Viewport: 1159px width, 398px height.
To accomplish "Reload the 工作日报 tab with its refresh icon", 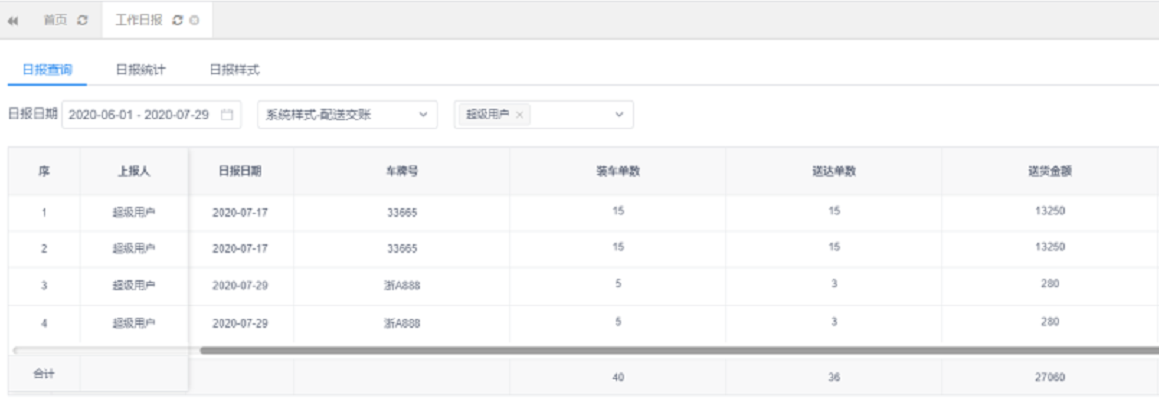I will tap(177, 21).
